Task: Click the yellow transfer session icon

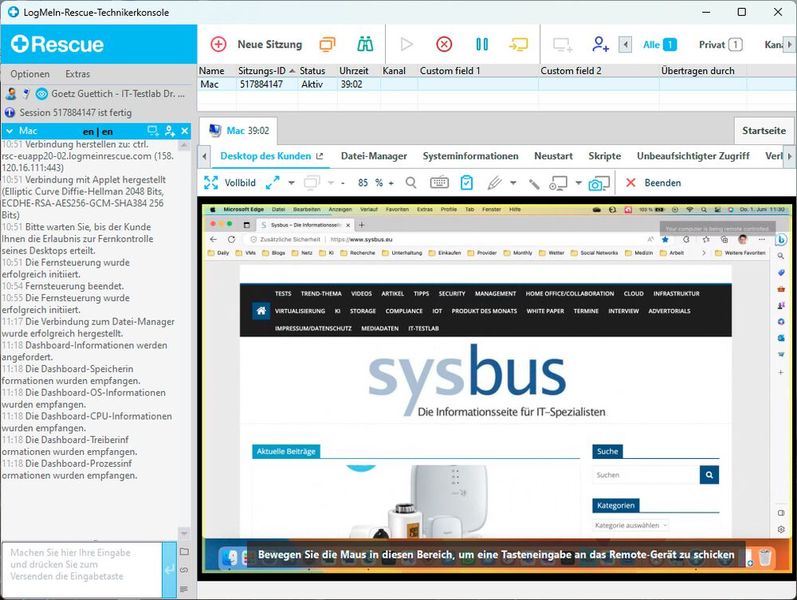Action: pyautogui.click(x=518, y=44)
